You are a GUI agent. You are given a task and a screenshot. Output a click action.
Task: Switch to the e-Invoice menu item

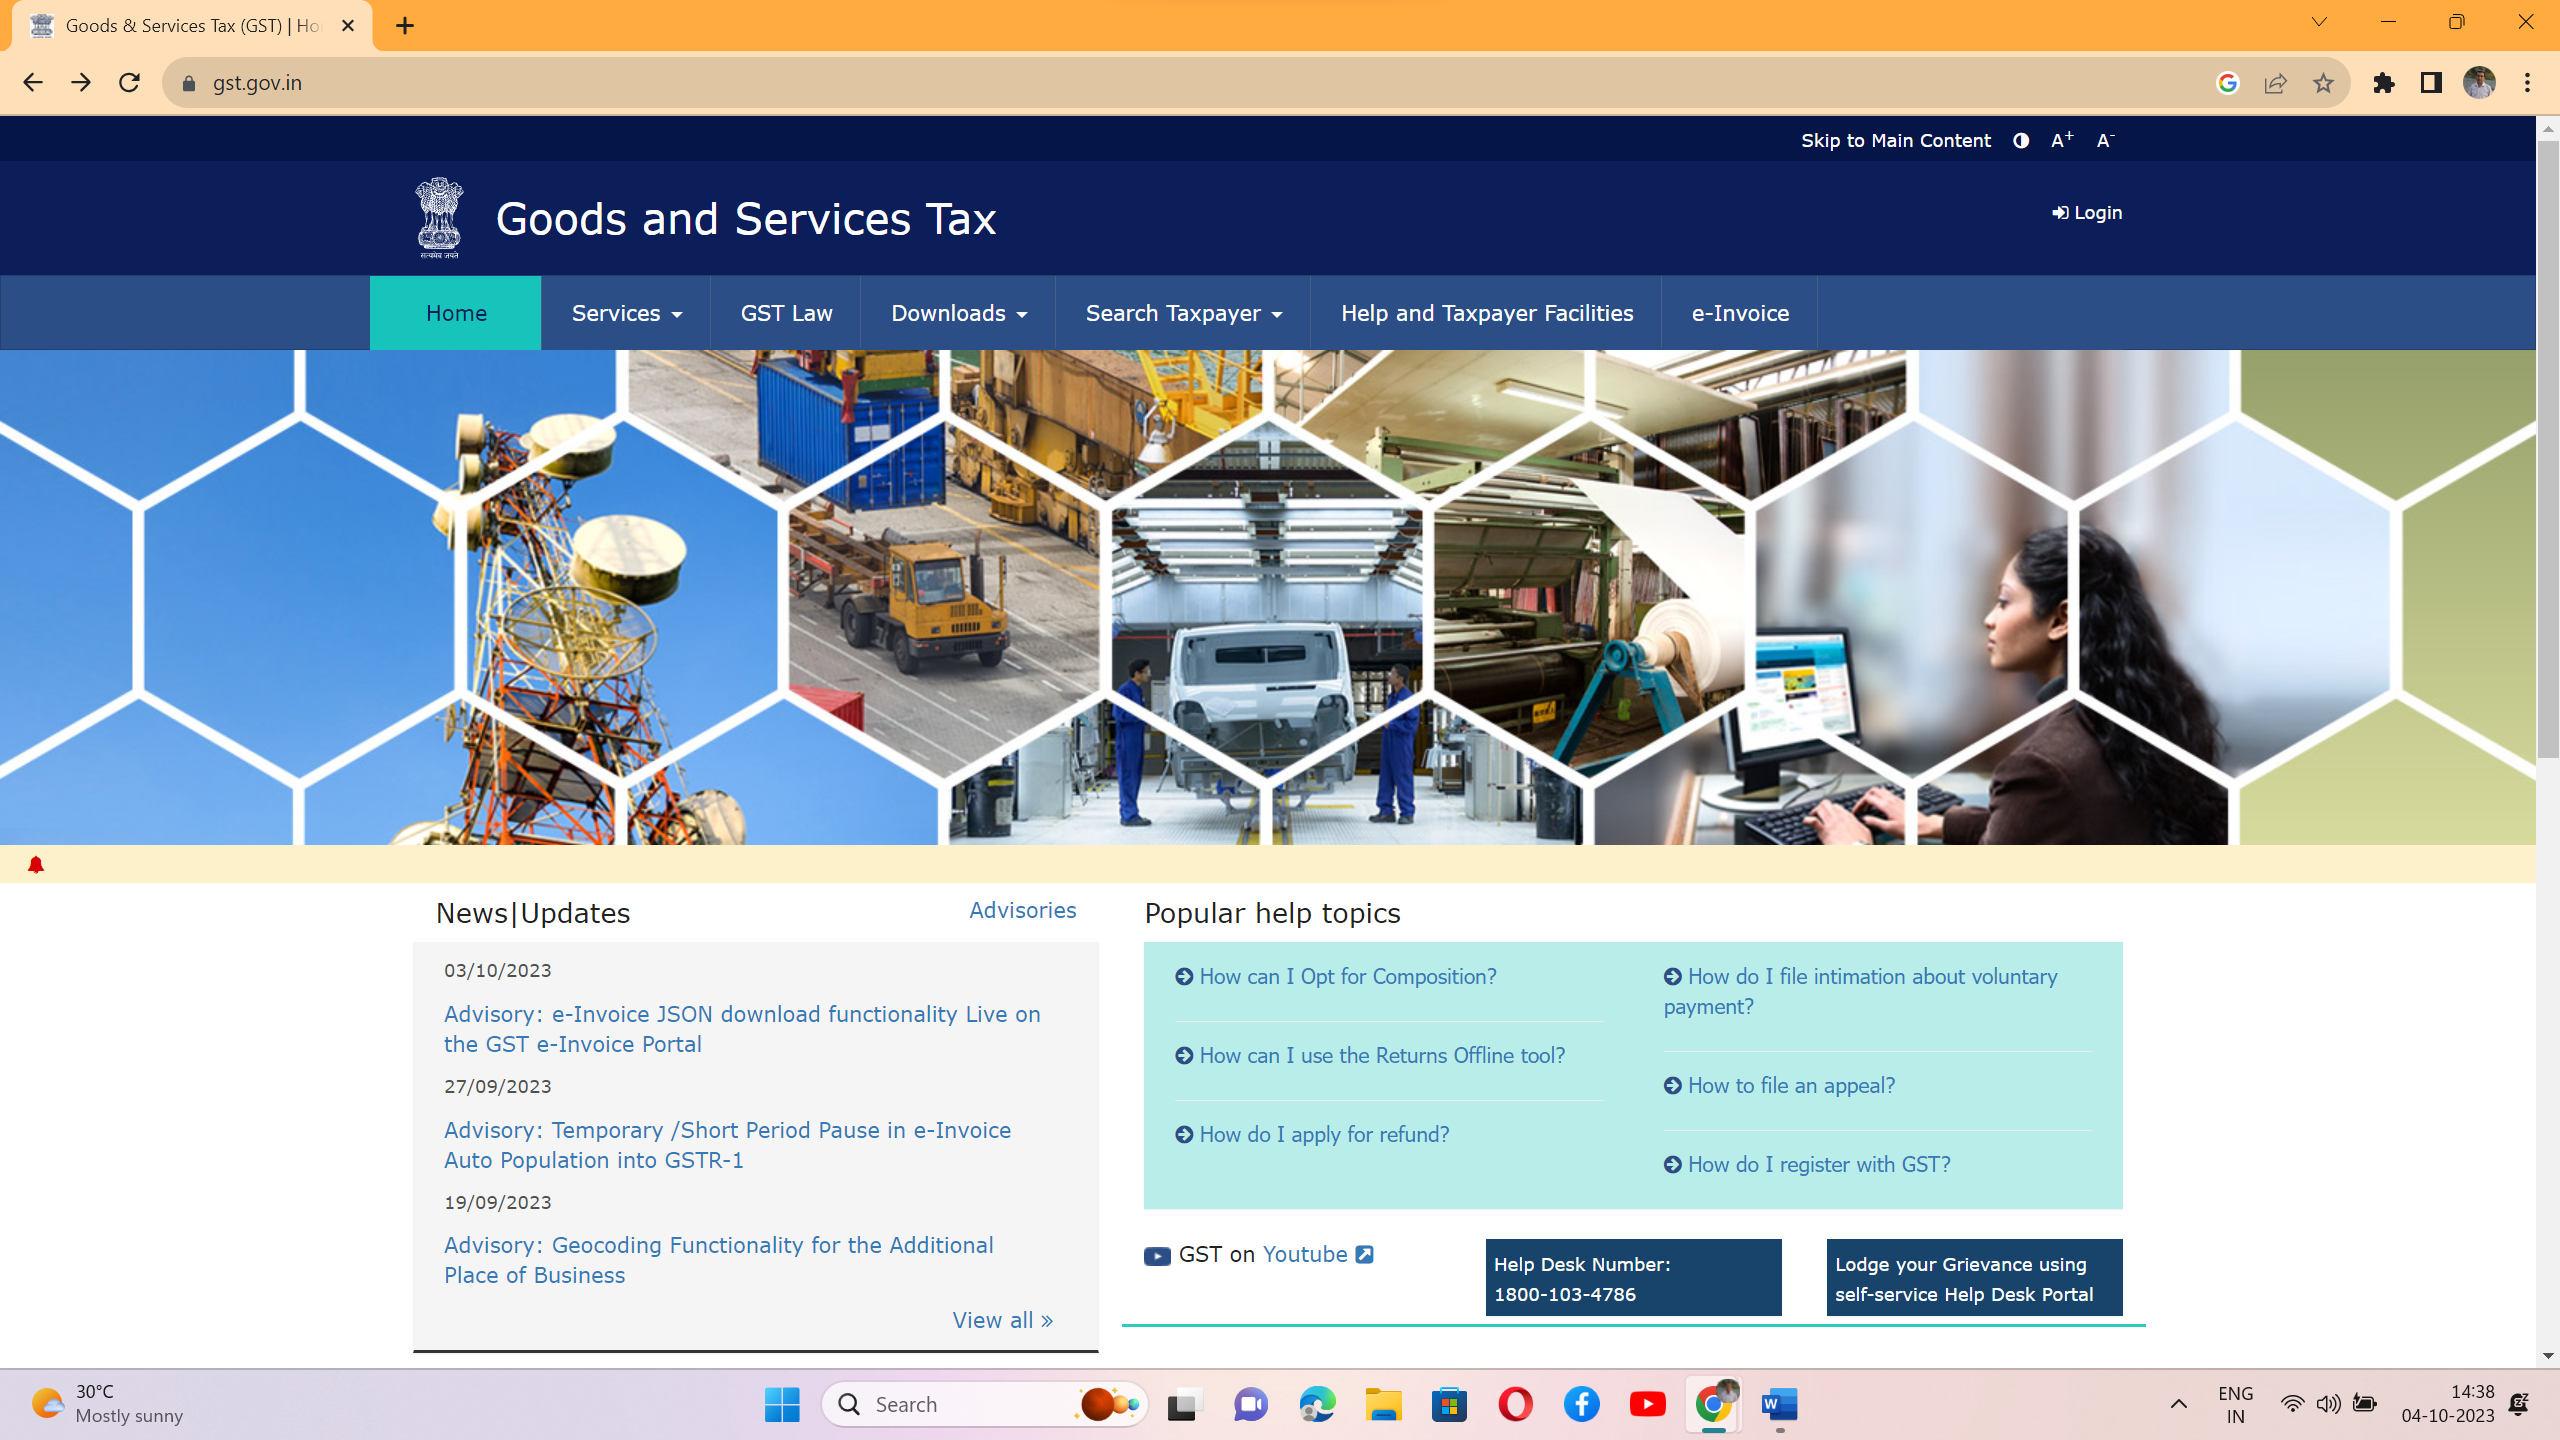point(1739,312)
